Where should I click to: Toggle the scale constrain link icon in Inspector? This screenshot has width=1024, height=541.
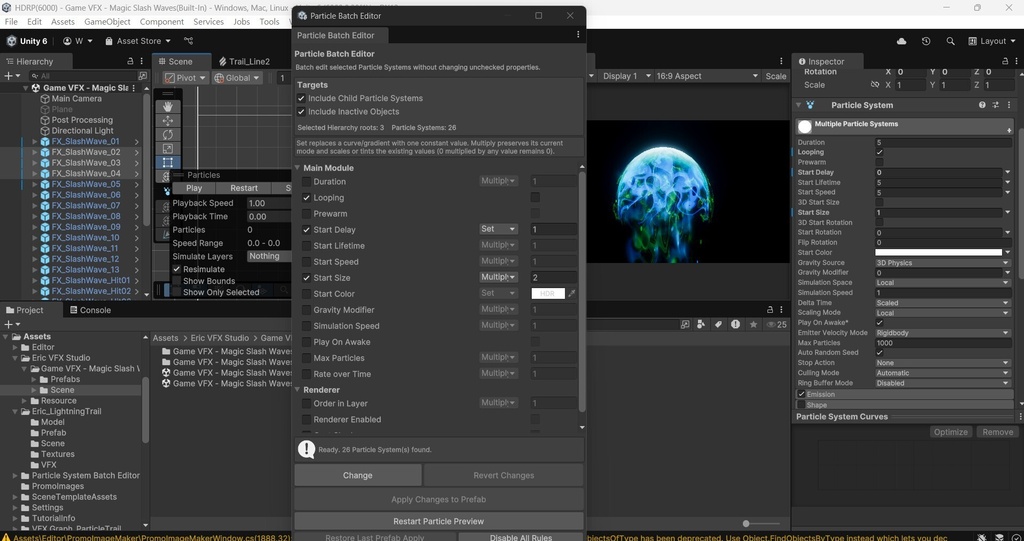[875, 85]
